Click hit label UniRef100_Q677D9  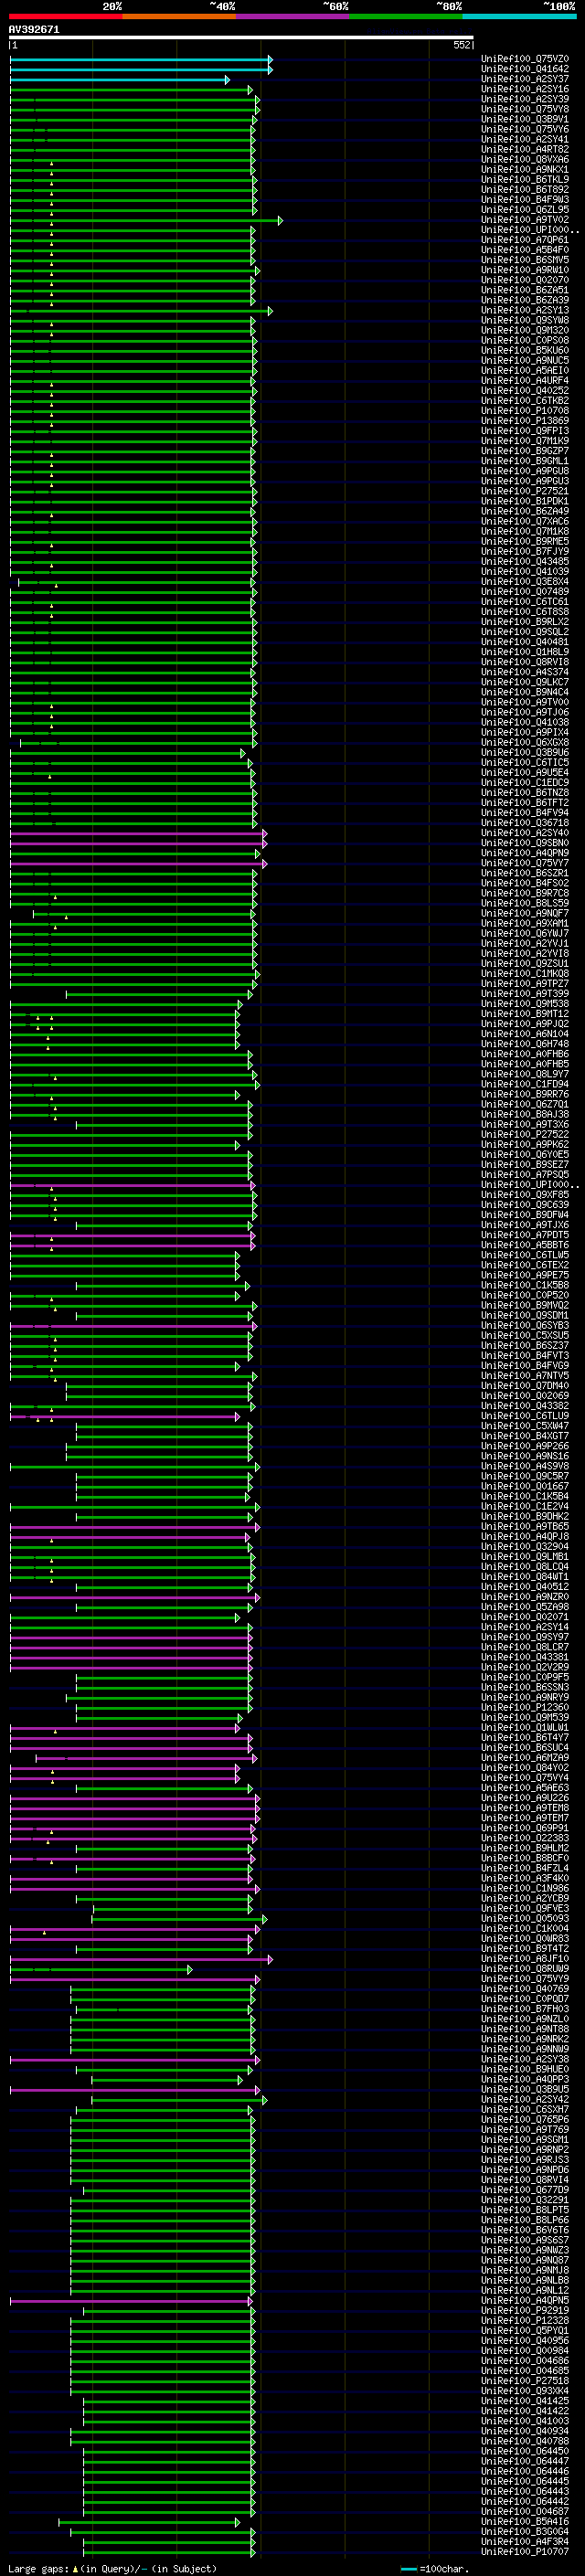[525, 2190]
